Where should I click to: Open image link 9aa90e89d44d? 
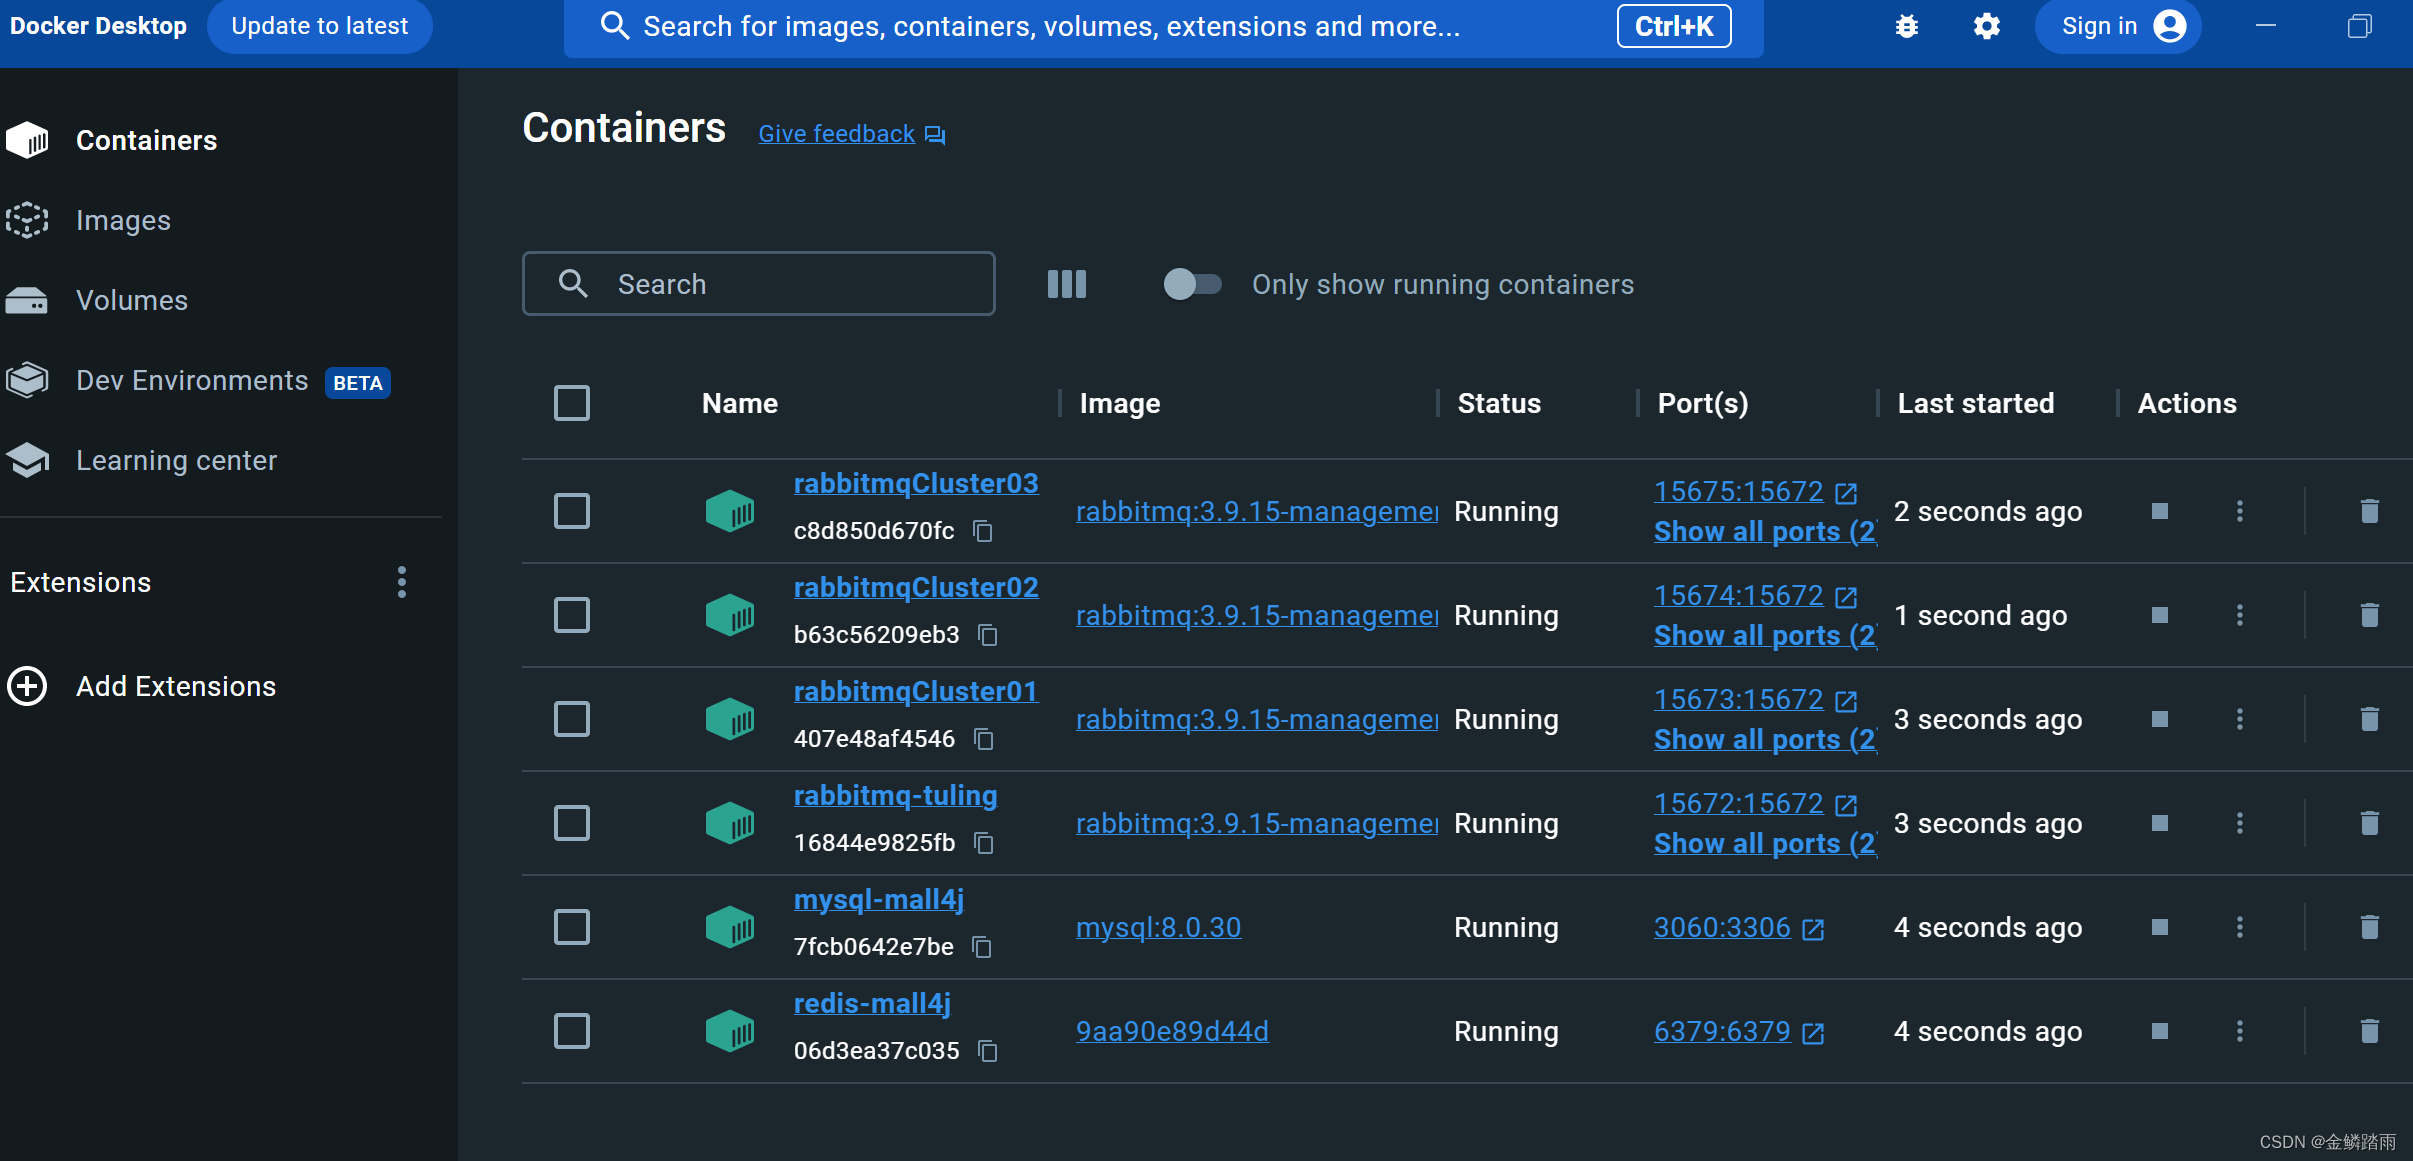coord(1172,1031)
